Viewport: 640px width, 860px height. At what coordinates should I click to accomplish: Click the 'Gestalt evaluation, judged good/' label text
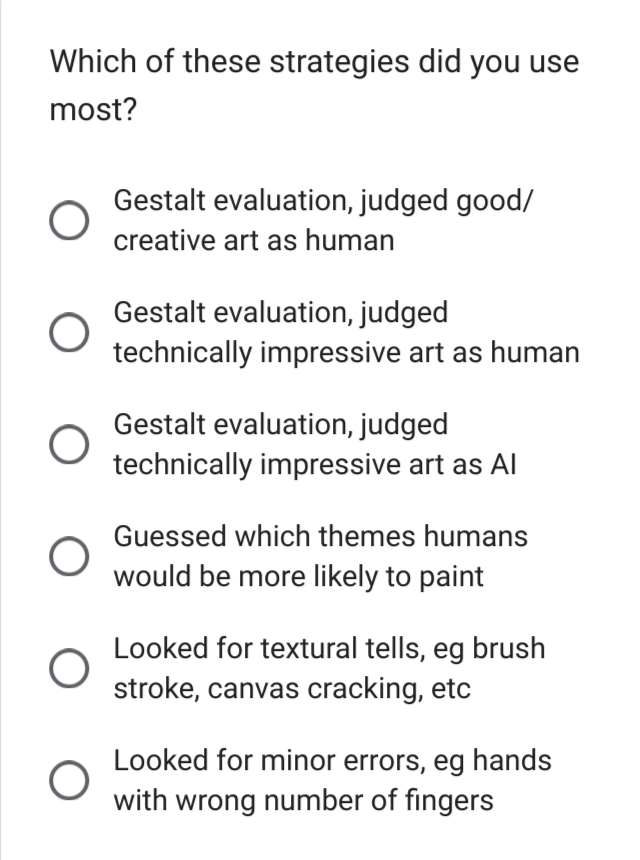[325, 200]
